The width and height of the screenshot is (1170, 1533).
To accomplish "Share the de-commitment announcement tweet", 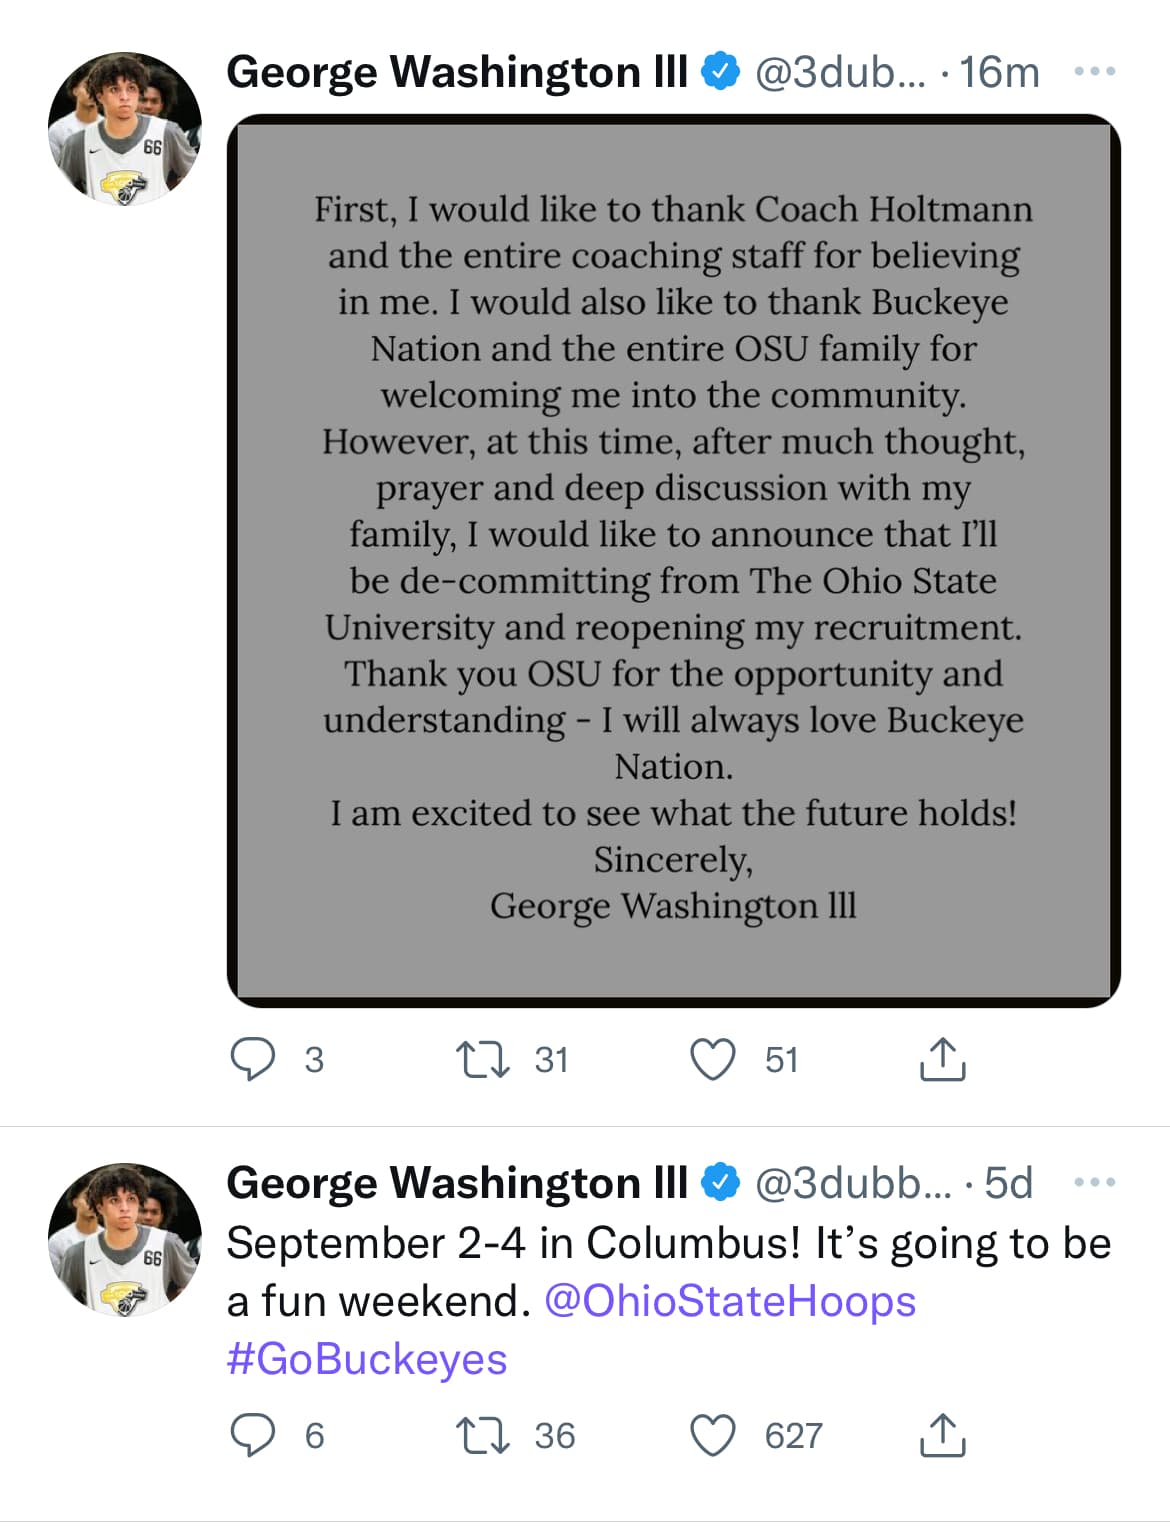I will 942,1059.
